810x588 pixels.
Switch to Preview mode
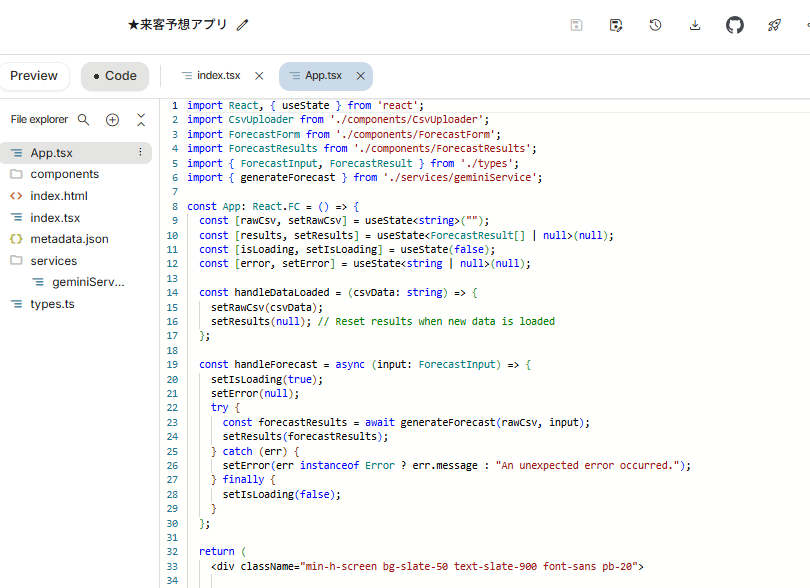[x=34, y=76]
